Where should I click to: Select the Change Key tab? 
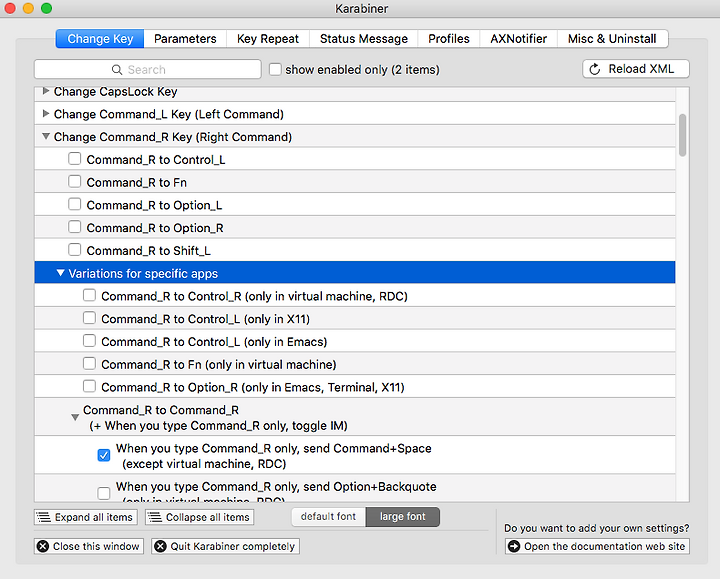(100, 39)
